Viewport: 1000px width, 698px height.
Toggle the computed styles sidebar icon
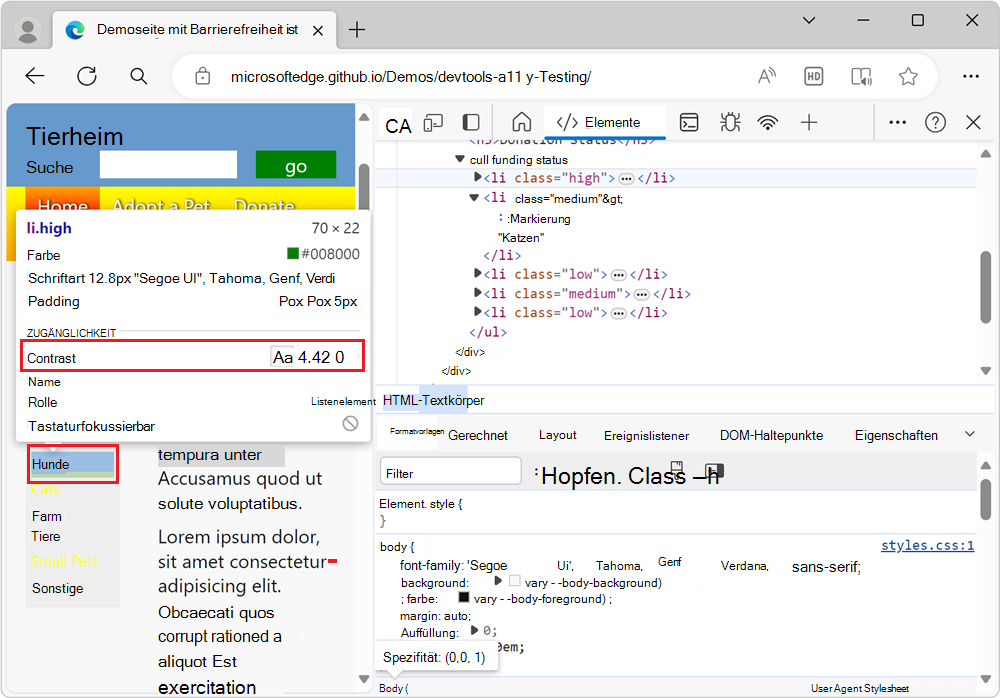(715, 473)
